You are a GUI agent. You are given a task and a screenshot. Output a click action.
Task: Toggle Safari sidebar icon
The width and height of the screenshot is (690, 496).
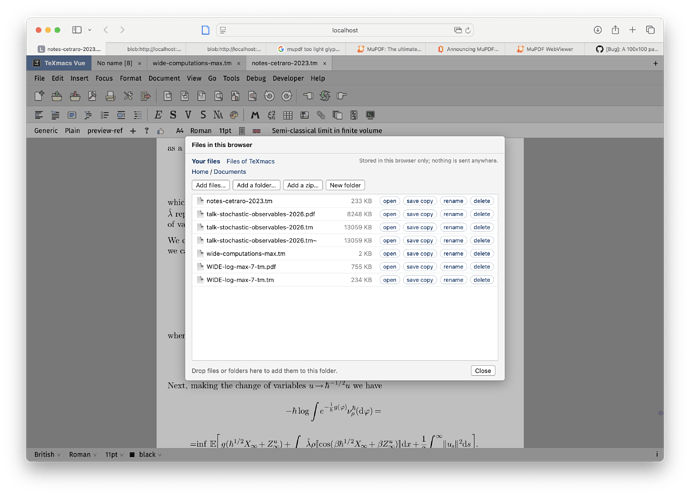coord(77,30)
